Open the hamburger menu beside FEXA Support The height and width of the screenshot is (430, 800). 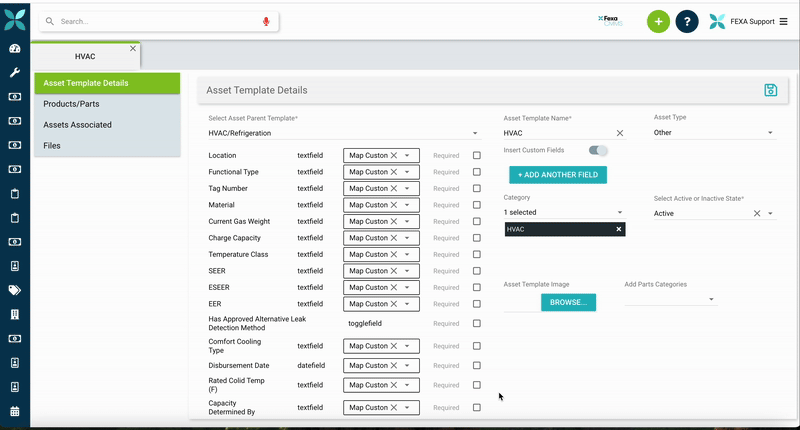[x=783, y=21]
